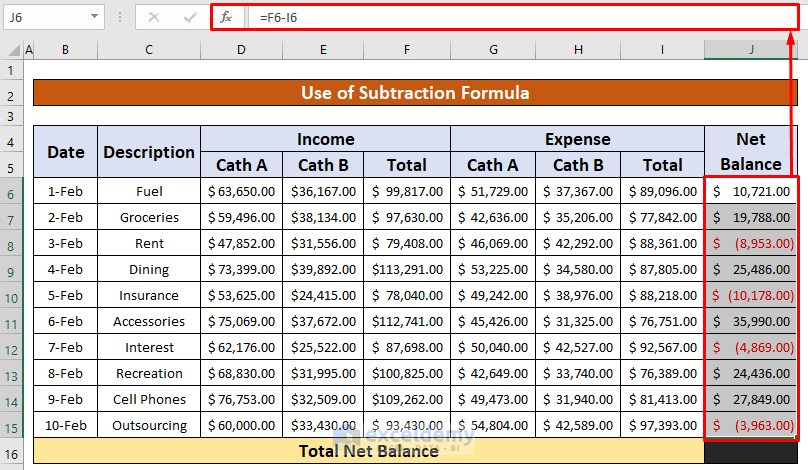Click the Cancel X icon in formula bar
The width and height of the screenshot is (808, 470).
tap(153, 17)
